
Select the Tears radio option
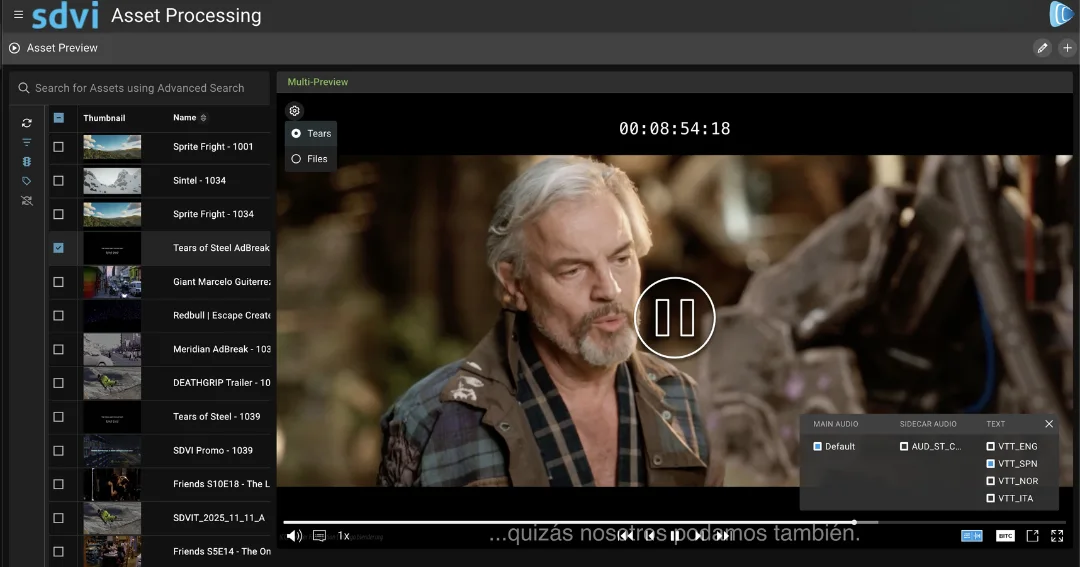(296, 134)
